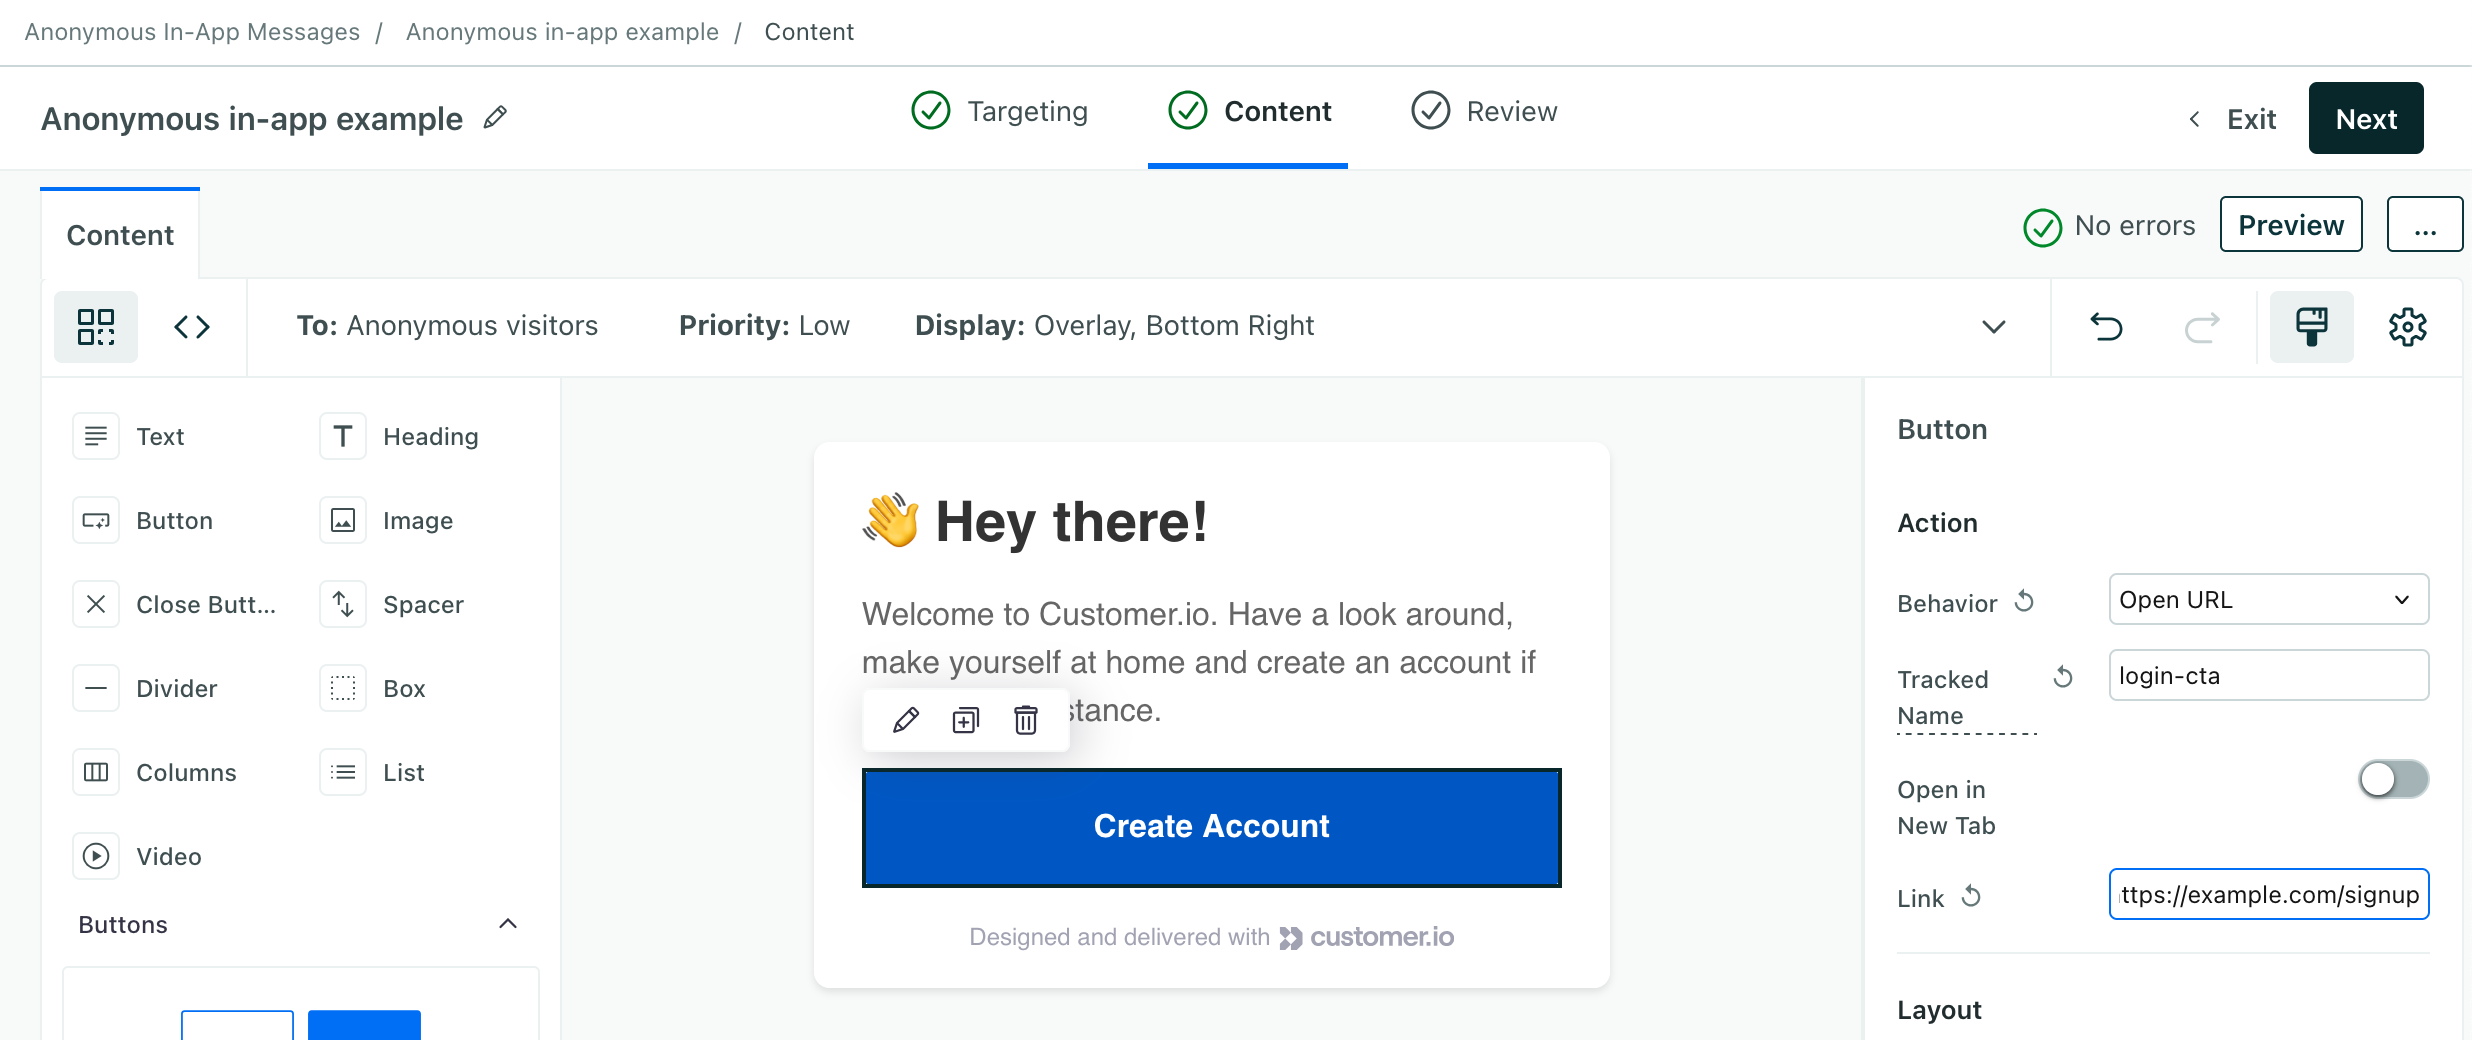Open the gear settings icon
This screenshot has width=2472, height=1040.
click(x=2407, y=327)
